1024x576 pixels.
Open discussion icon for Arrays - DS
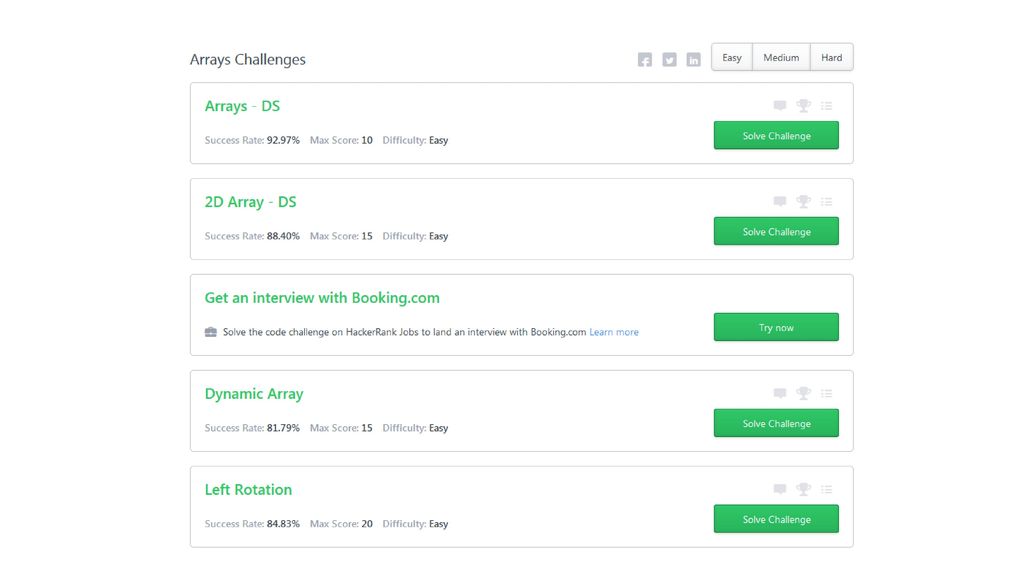pos(780,105)
